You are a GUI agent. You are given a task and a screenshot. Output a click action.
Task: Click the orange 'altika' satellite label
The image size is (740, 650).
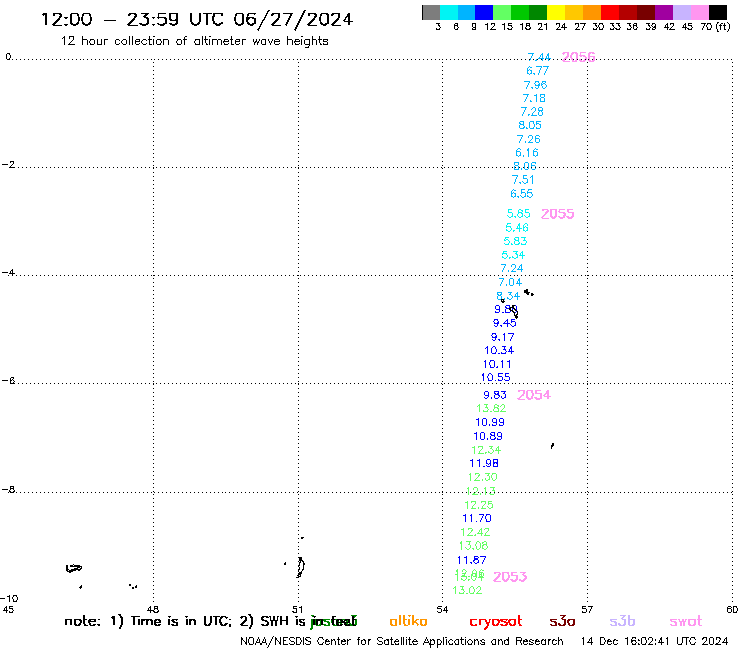(408, 621)
